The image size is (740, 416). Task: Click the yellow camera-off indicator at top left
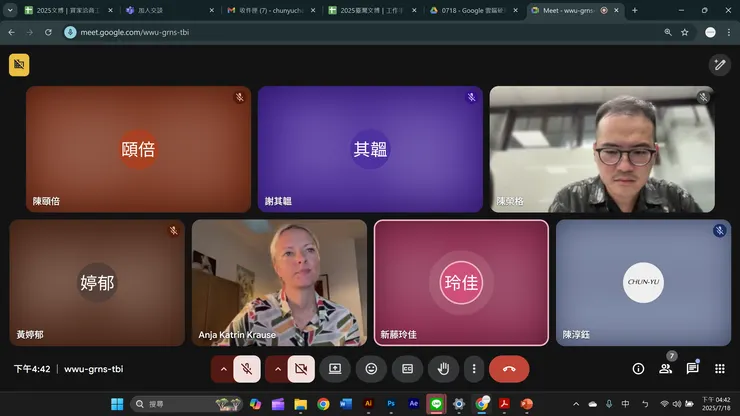[19, 65]
